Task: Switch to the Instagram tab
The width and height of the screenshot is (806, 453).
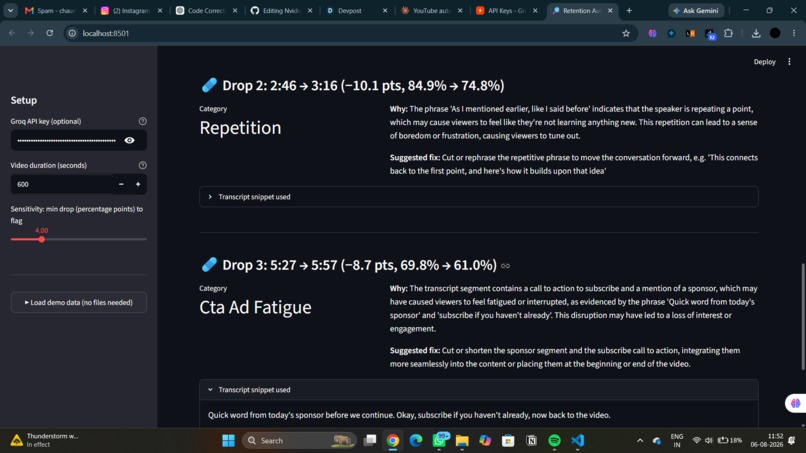Action: point(132,10)
